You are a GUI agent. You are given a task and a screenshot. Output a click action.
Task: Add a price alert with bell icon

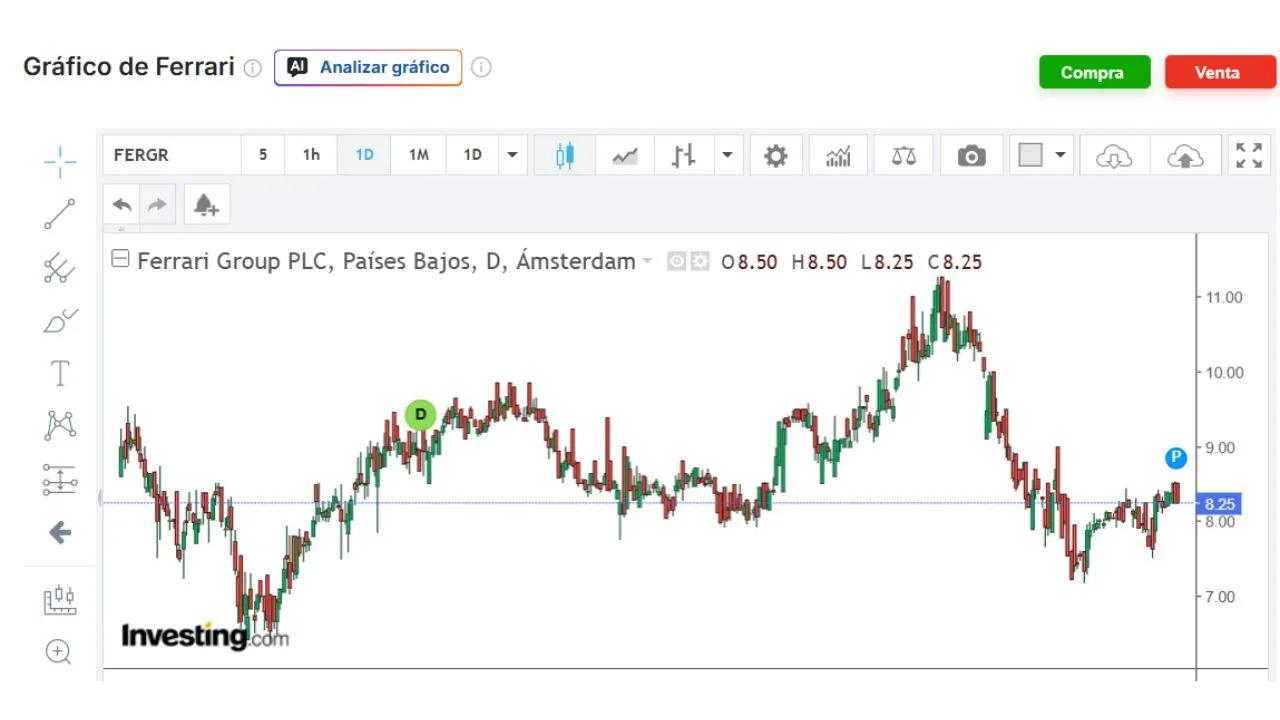coord(206,205)
